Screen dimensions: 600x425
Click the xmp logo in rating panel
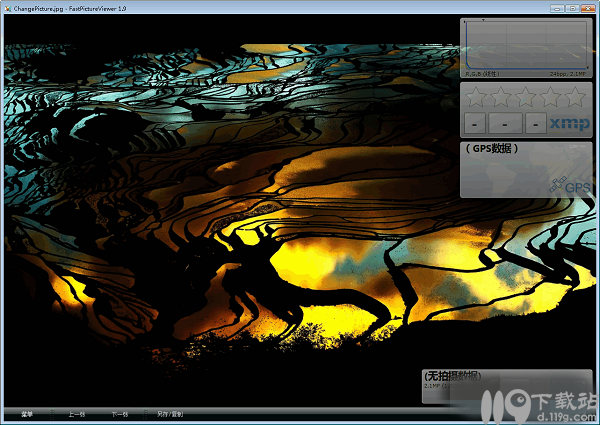coord(569,124)
